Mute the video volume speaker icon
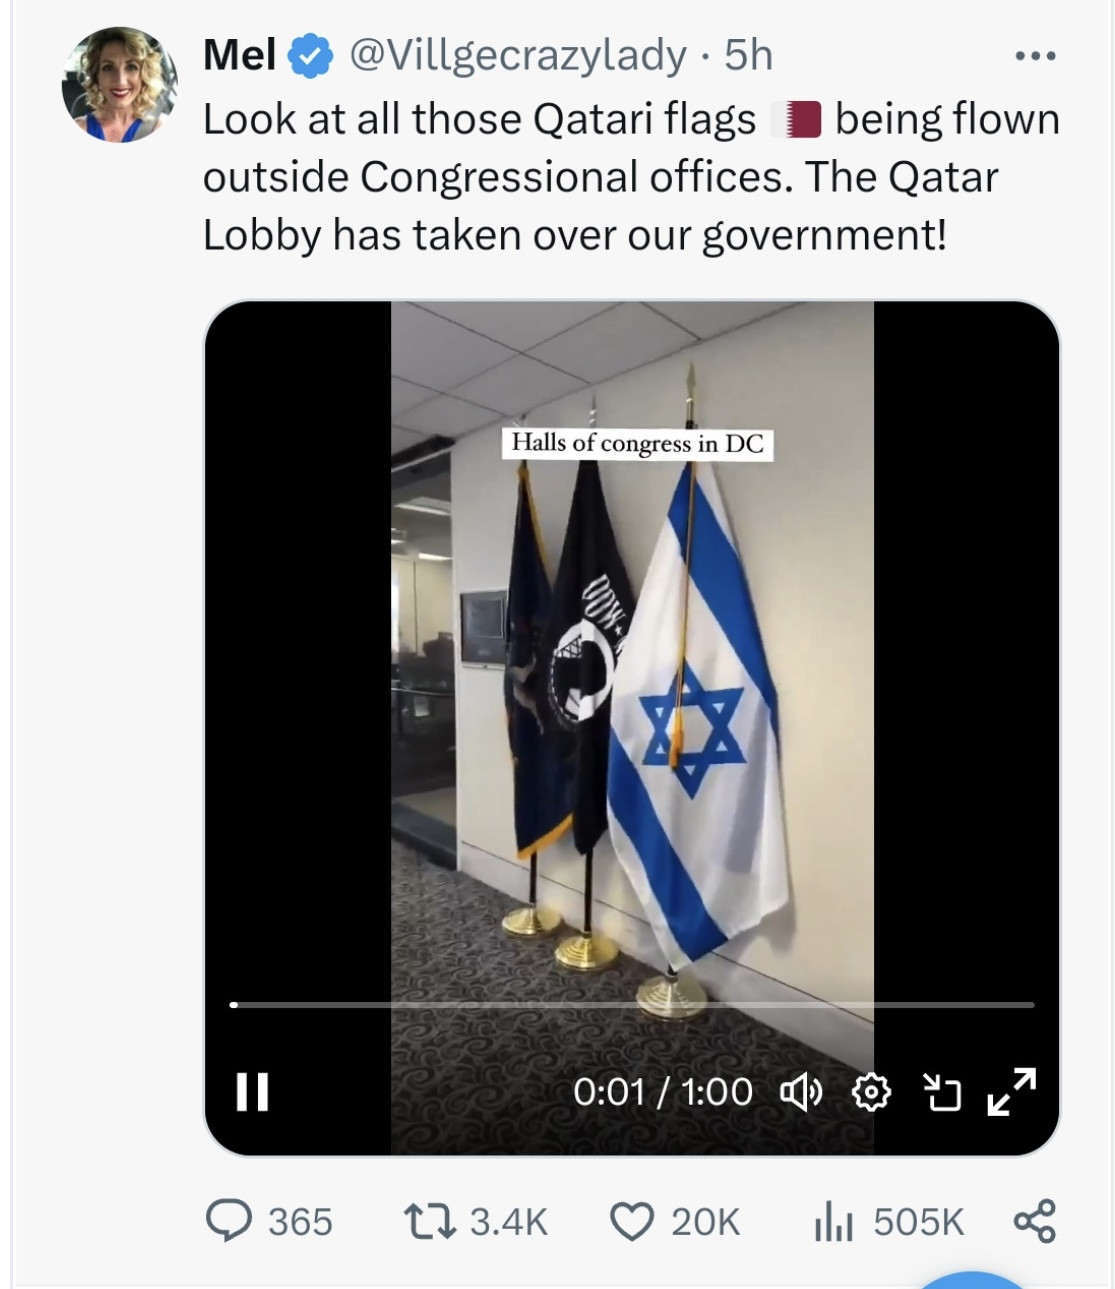This screenshot has width=1115, height=1289. click(801, 1092)
